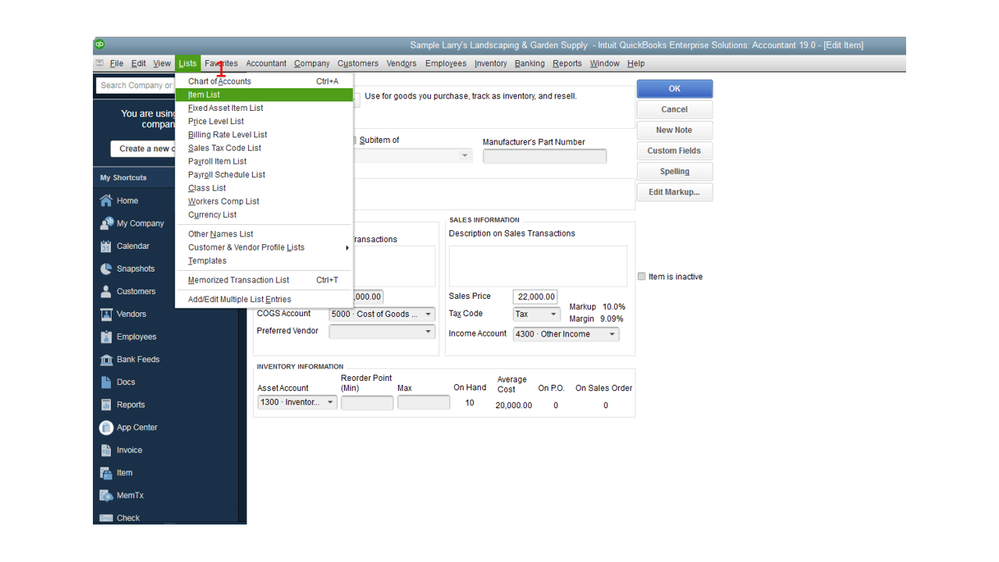Screen dimensions: 999x562
Task: Select the Workers Comp List entry
Action: click(263, 201)
